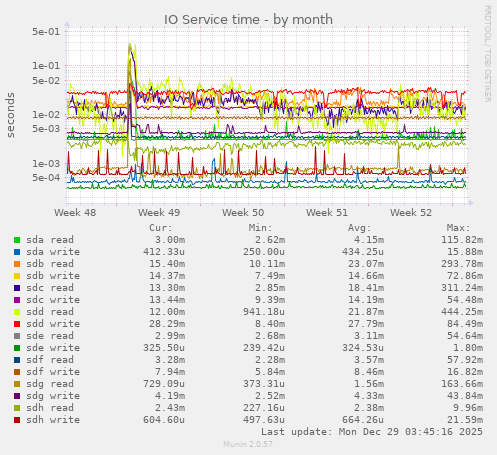The height and width of the screenshot is (455, 497).
Task: Click the 'Max:' column header
Action: (x=458, y=228)
